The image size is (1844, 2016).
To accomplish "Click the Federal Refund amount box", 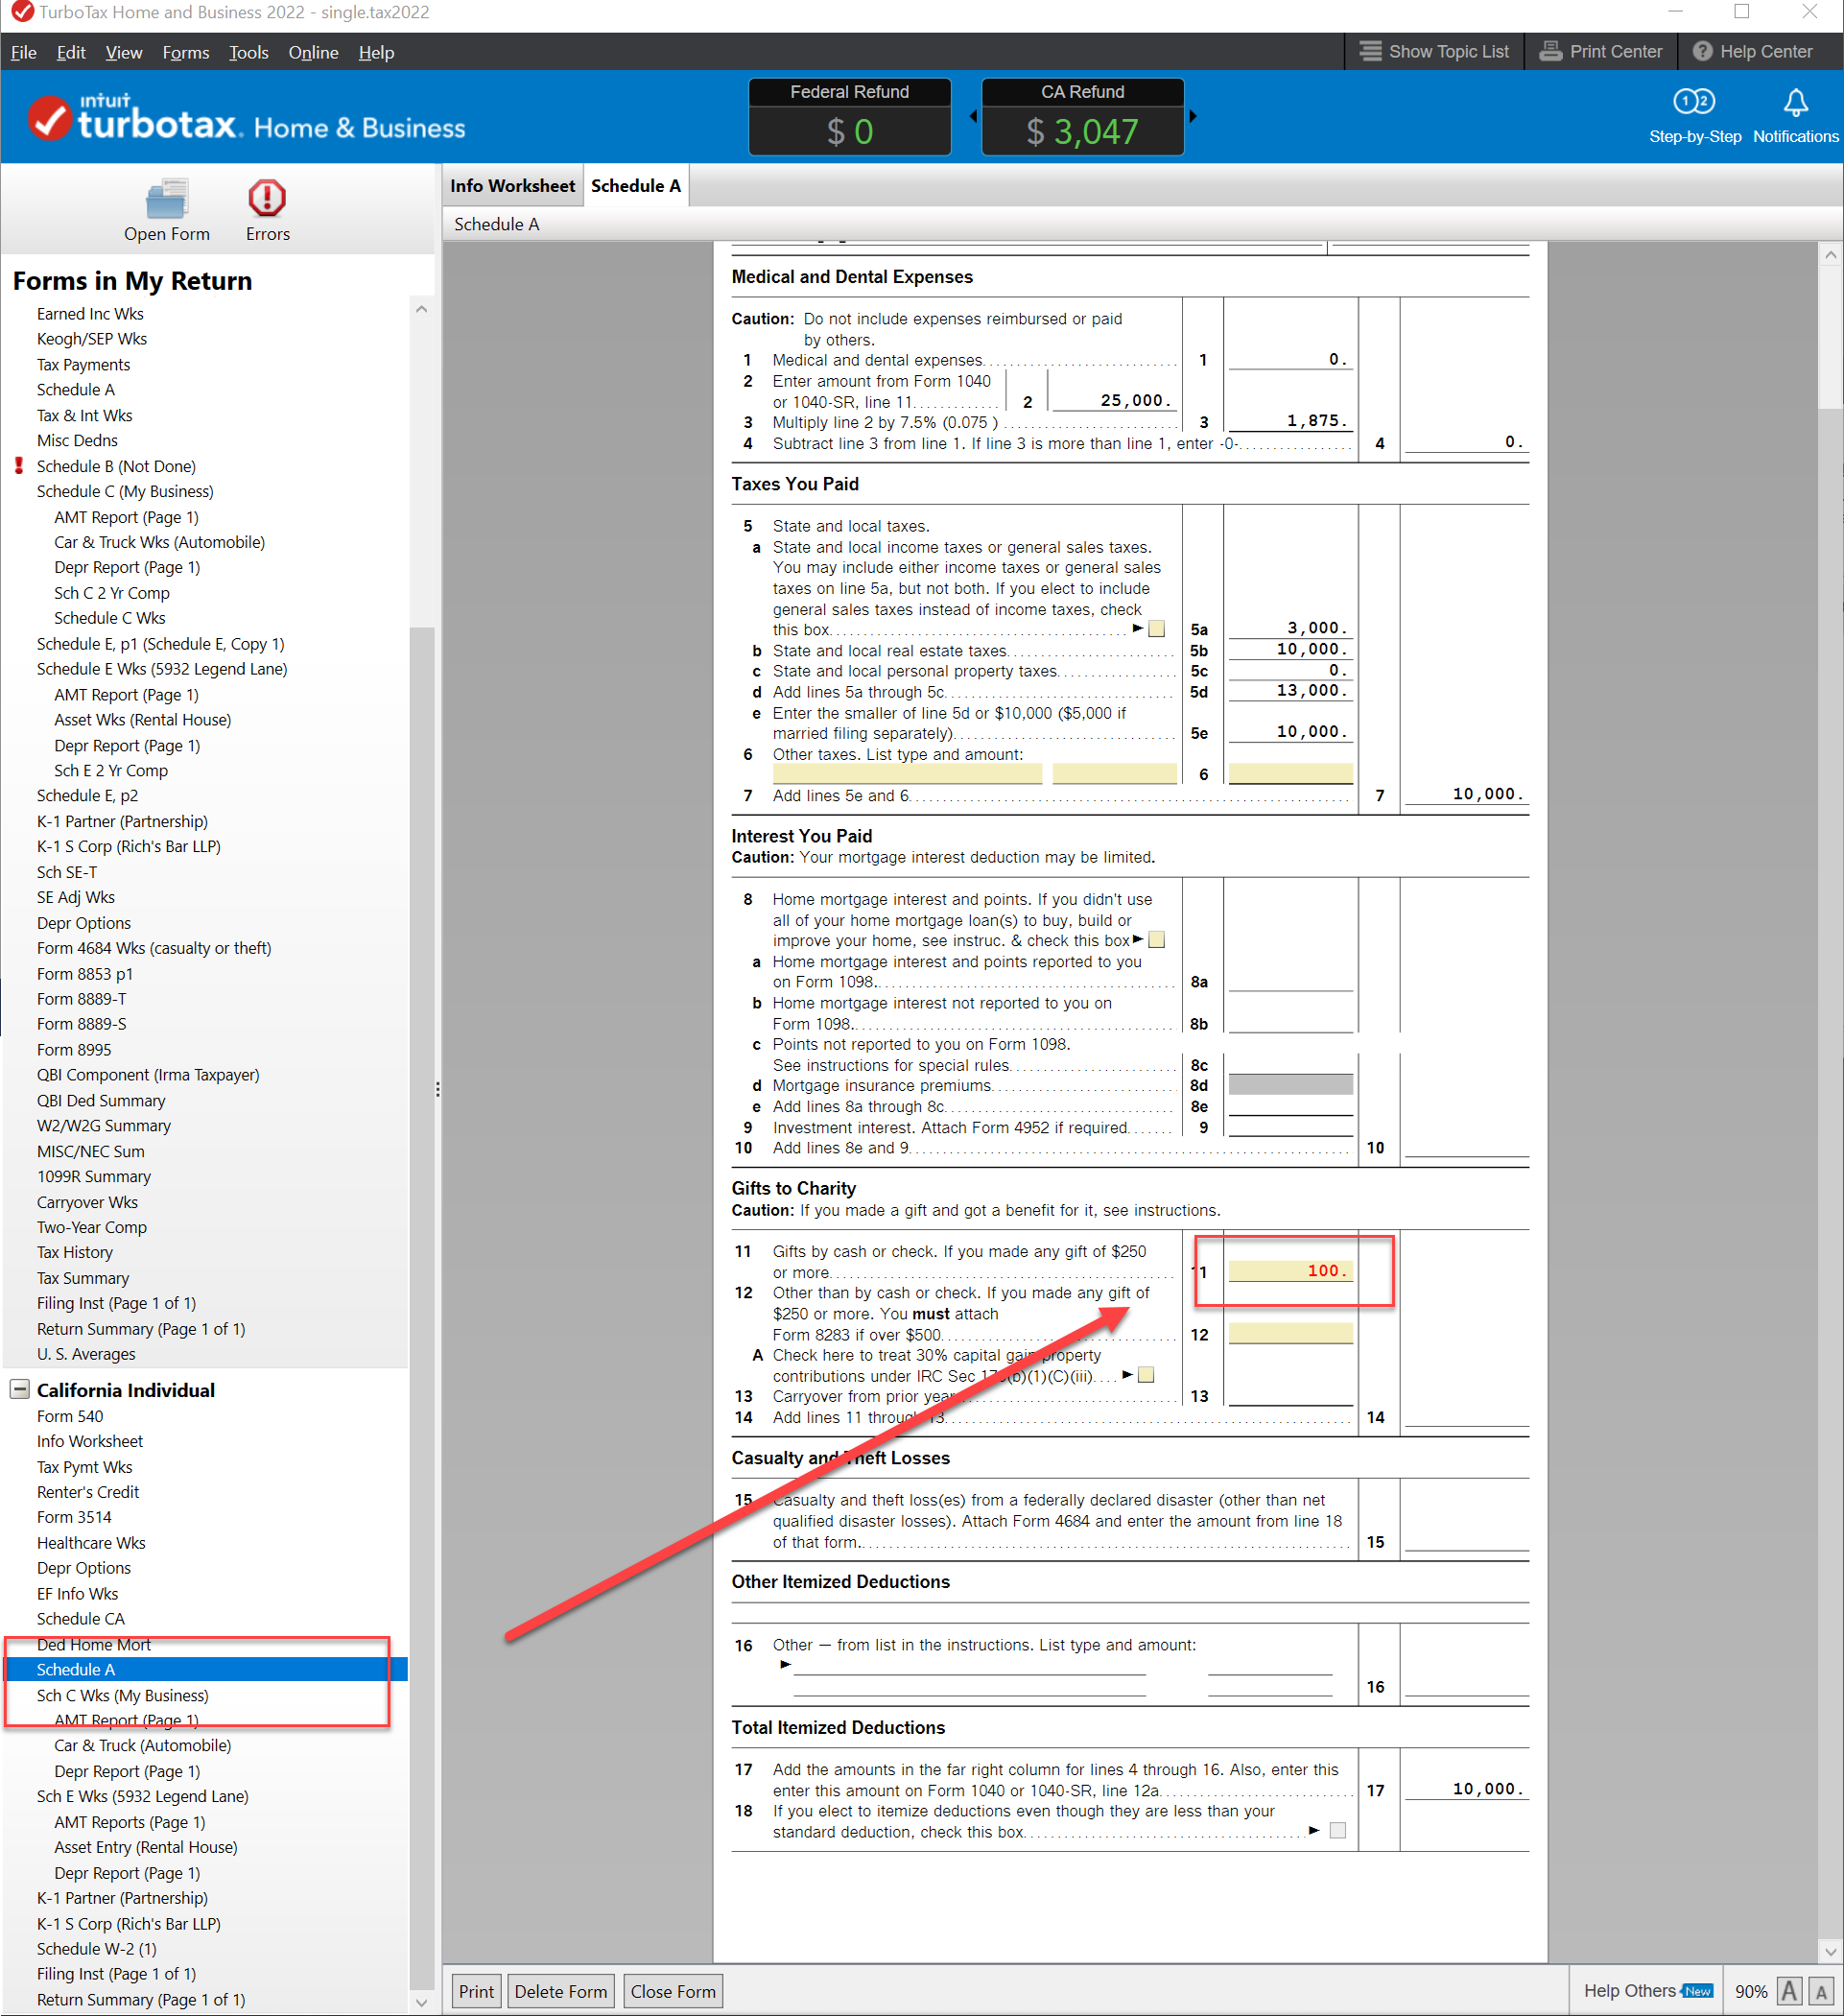I will click(x=849, y=117).
